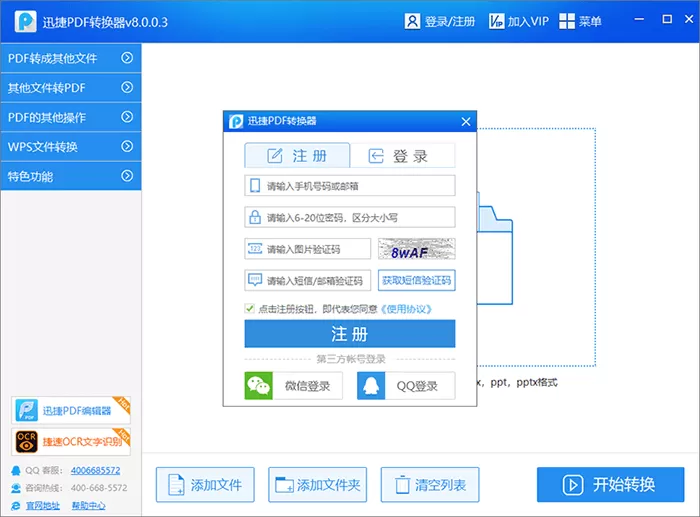This screenshot has height=517, width=700.
Task: Expand the PDF转成其他文件 section
Action: pos(71,58)
